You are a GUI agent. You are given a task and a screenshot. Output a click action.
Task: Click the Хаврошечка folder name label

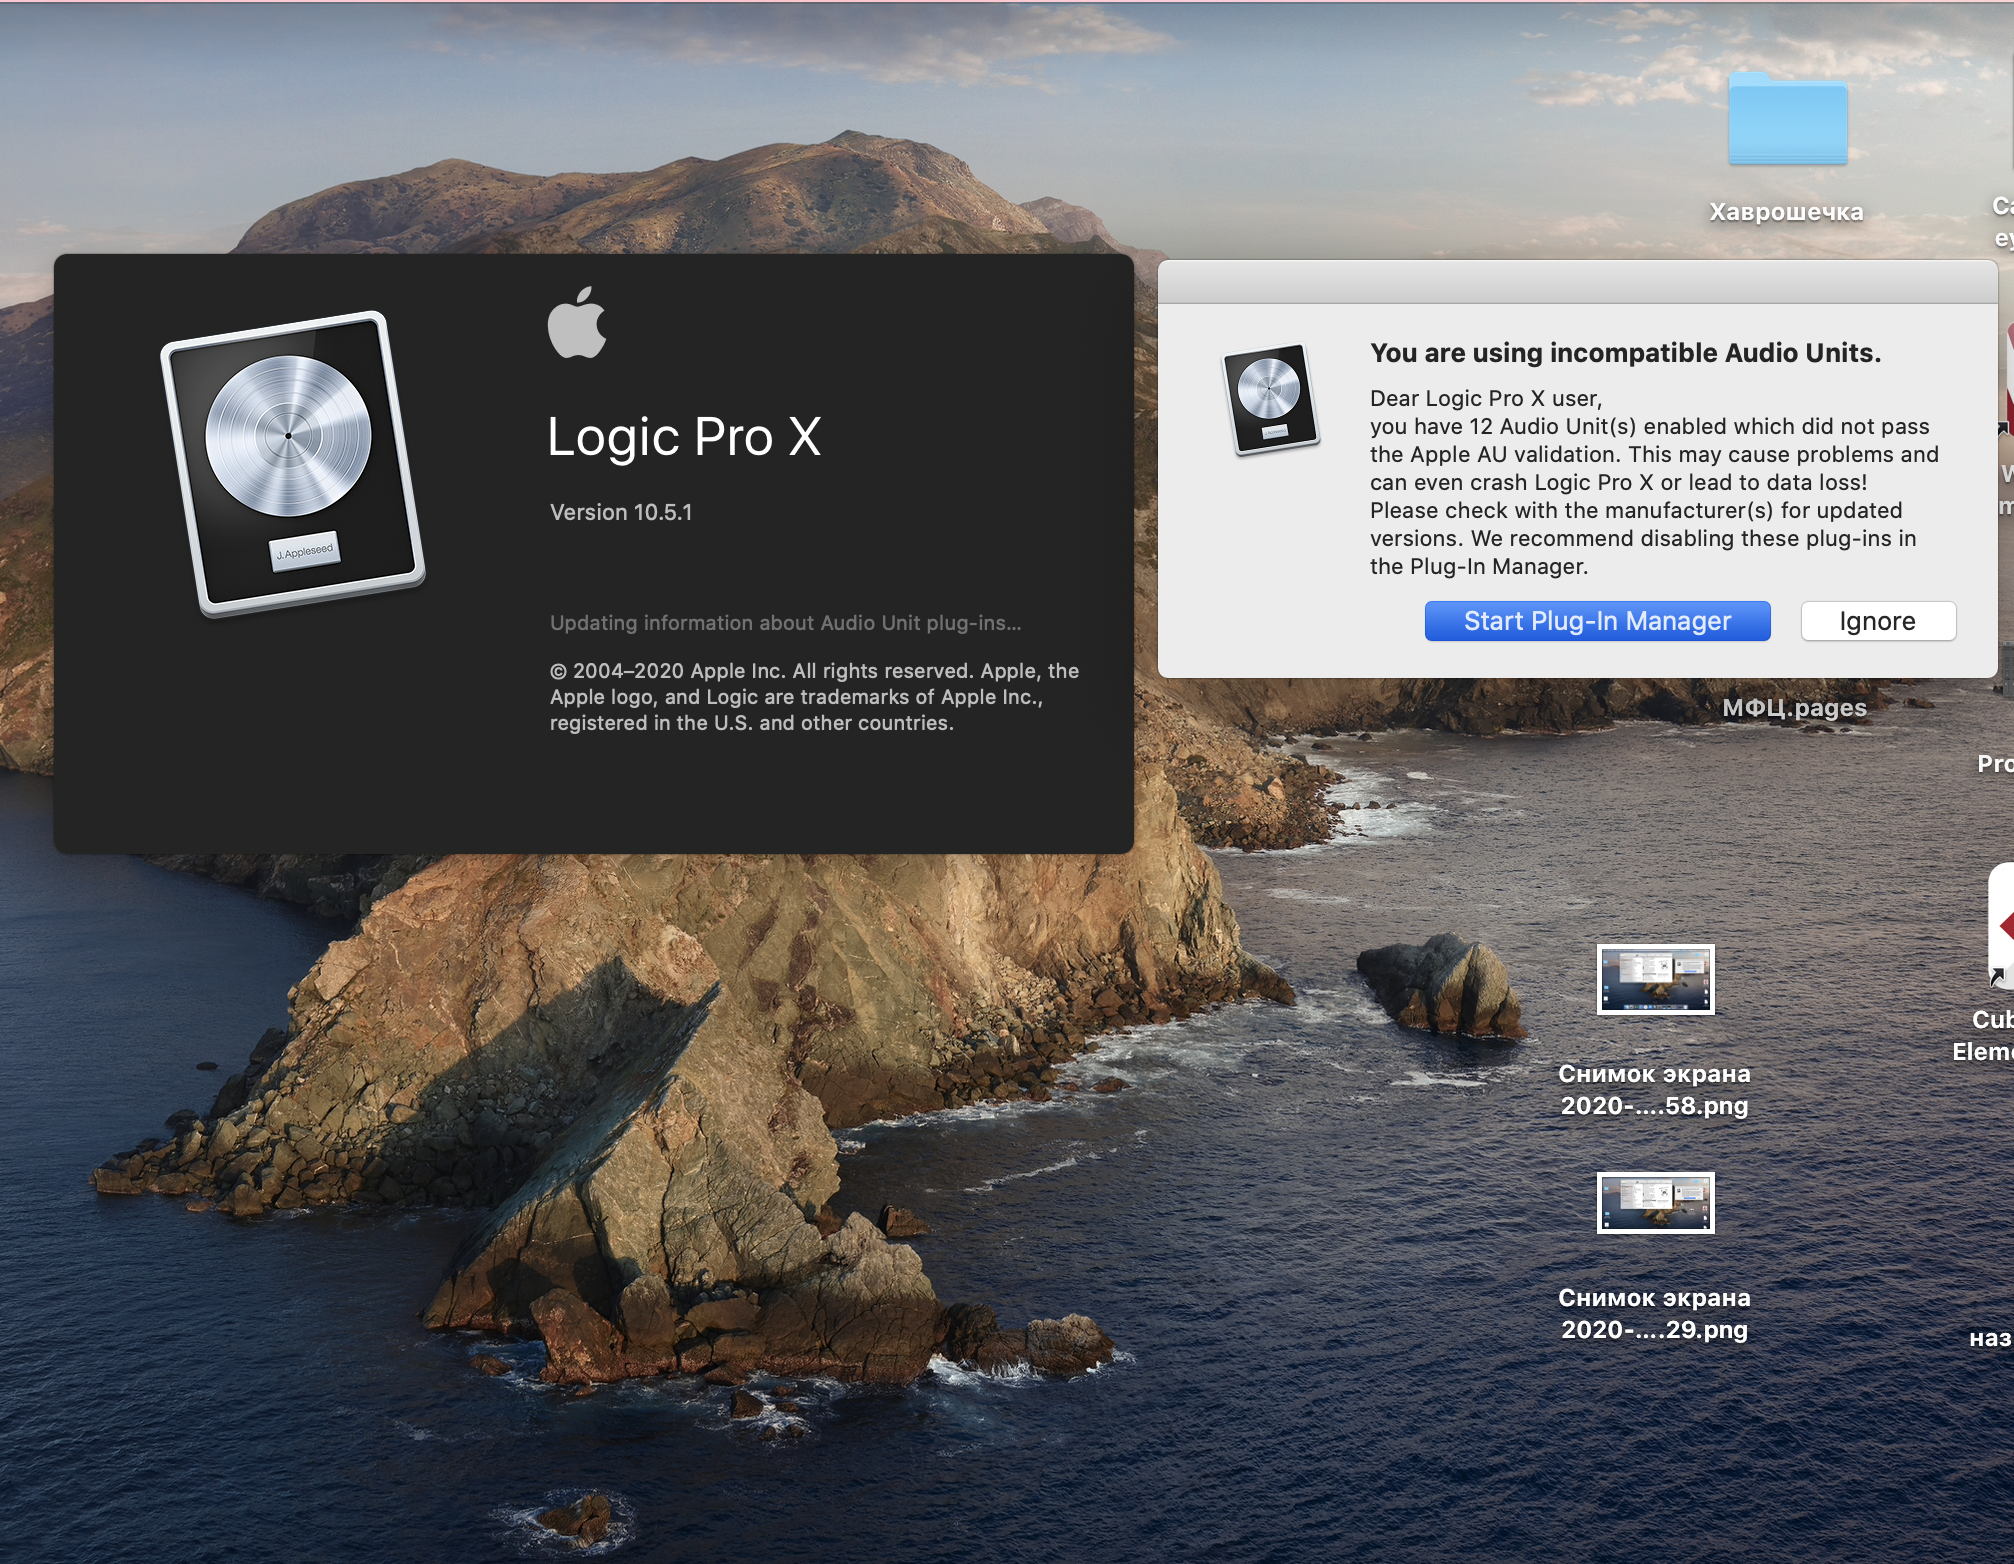1786,212
